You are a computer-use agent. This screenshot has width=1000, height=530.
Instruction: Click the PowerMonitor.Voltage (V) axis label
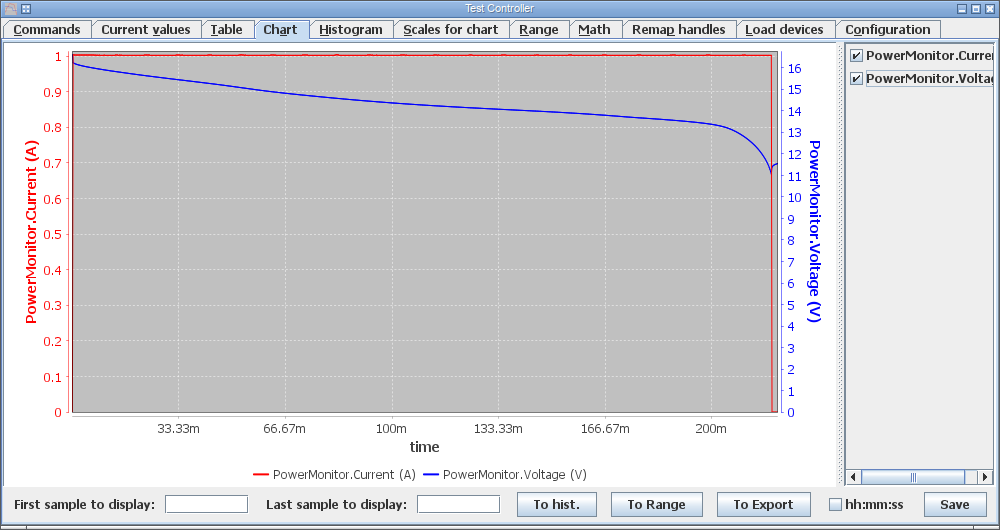pyautogui.click(x=814, y=231)
